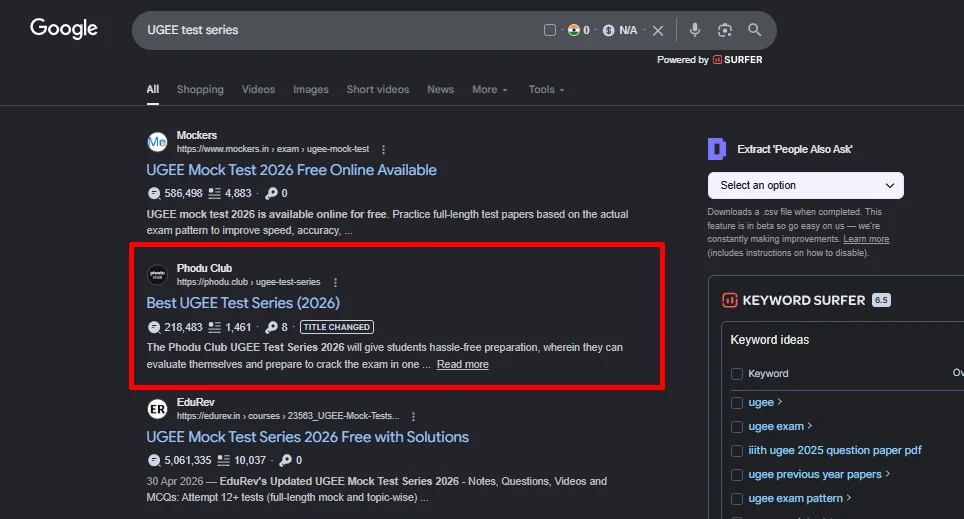Open three-dot menu for EduRev result
This screenshot has width=964, height=519.
[x=413, y=416]
